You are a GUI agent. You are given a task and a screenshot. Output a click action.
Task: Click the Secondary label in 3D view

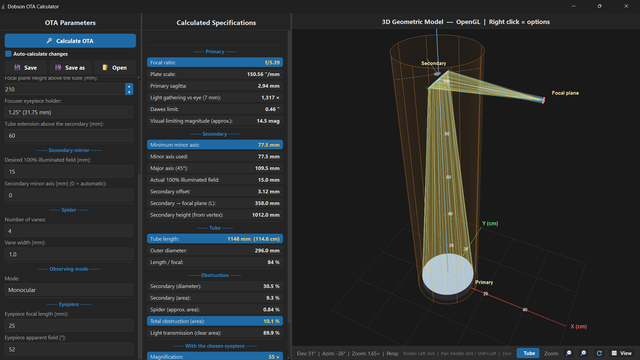433,63
